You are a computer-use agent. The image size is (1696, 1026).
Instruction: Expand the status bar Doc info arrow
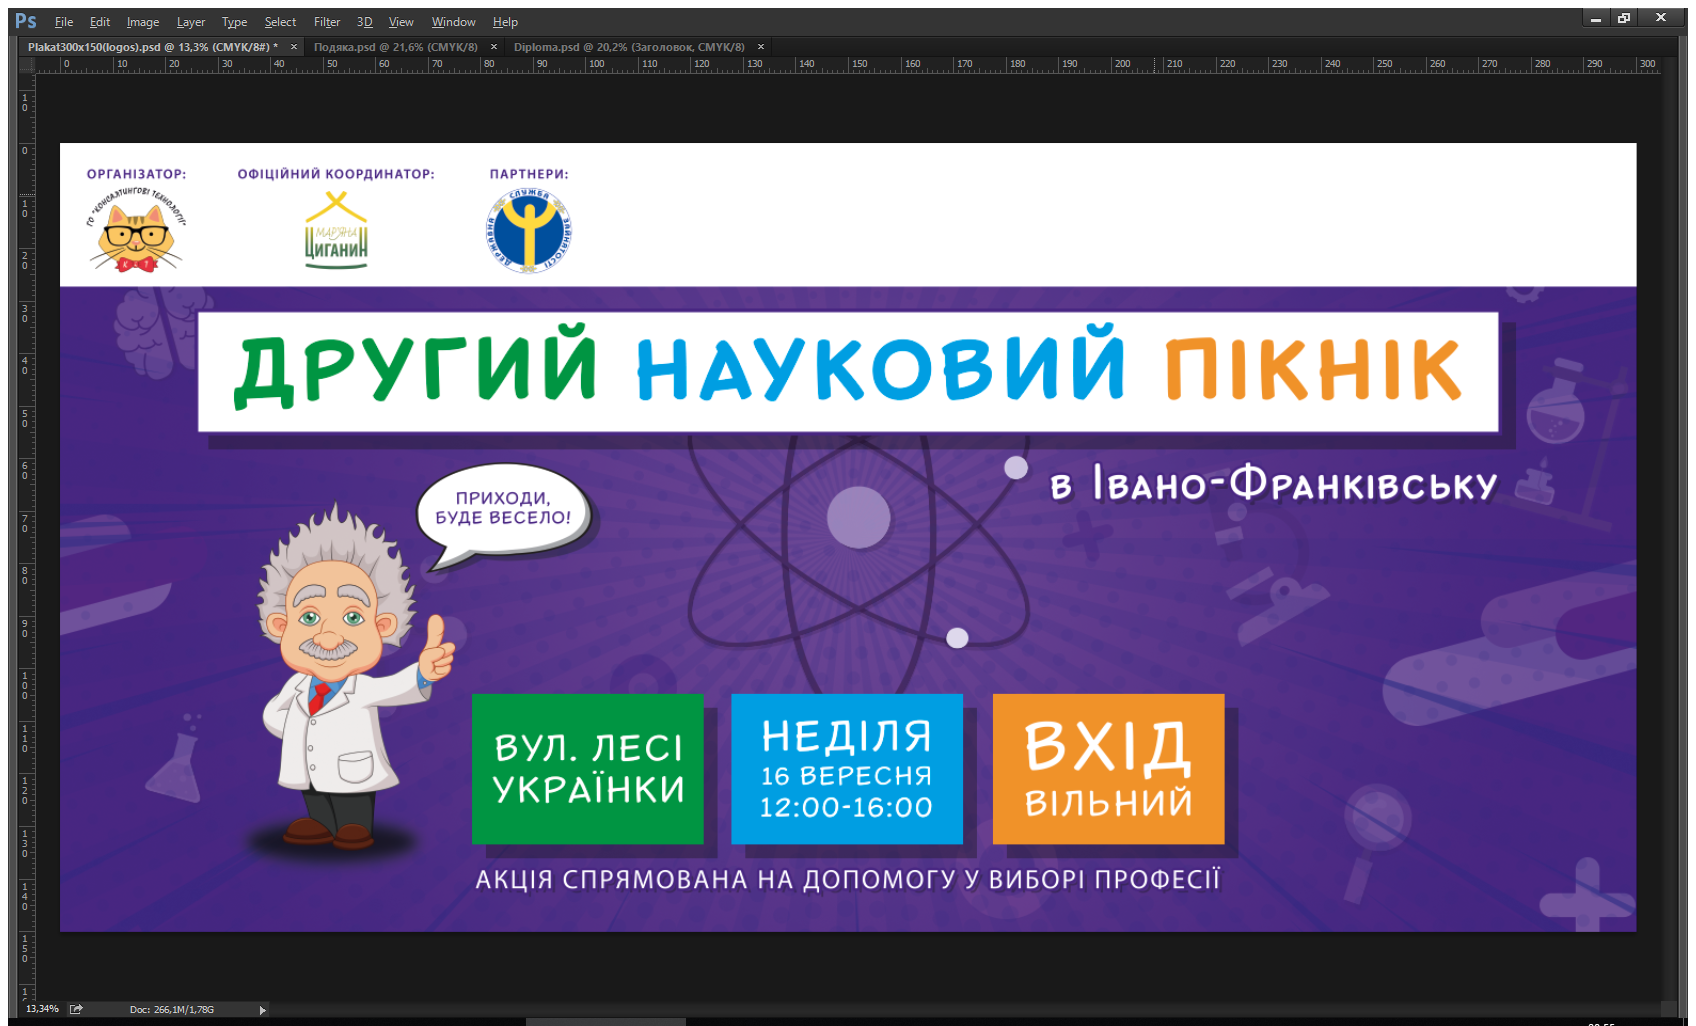[262, 1010]
